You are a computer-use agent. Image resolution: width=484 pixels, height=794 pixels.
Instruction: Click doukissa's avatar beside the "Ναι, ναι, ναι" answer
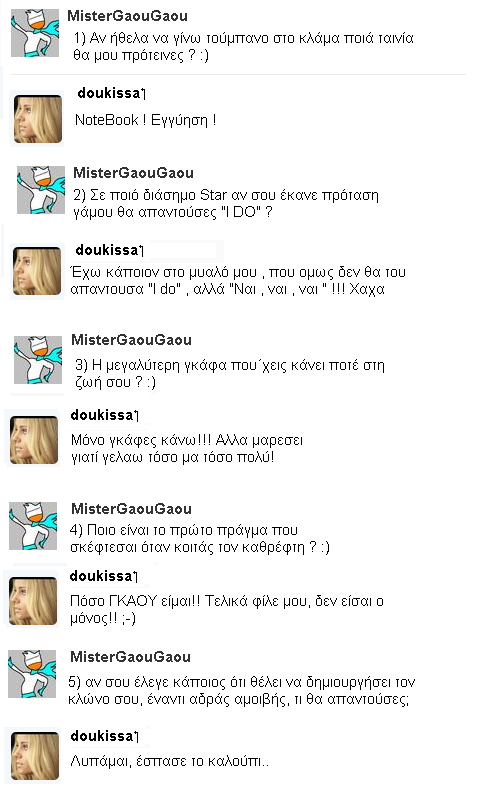pos(36,271)
